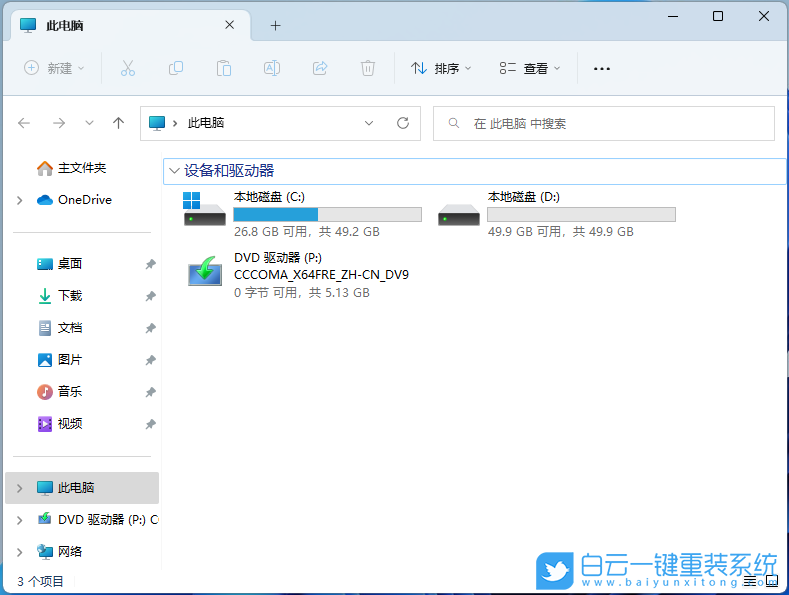Image resolution: width=789 pixels, height=595 pixels.
Task: Click 此电脑 breadcrumb in address bar
Action: (x=206, y=123)
